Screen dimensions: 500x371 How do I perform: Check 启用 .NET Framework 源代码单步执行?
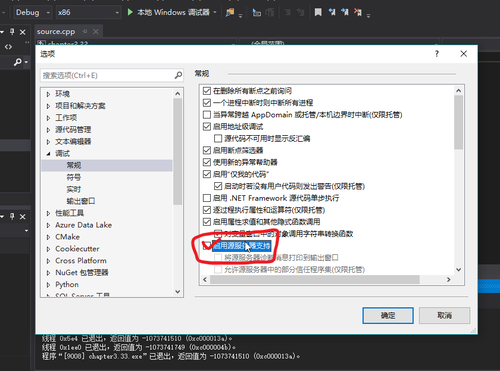pos(207,198)
